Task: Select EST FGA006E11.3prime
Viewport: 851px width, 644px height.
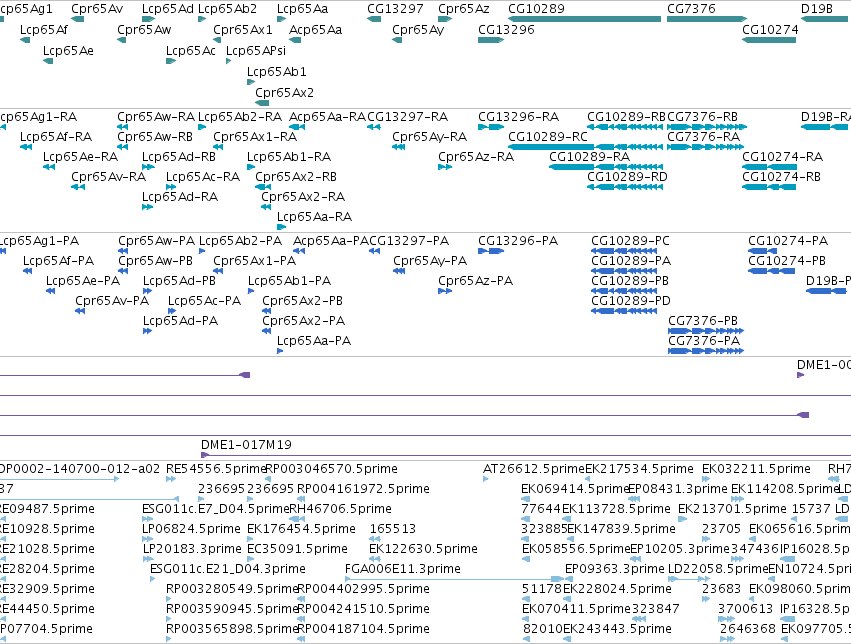Action: tap(402, 569)
